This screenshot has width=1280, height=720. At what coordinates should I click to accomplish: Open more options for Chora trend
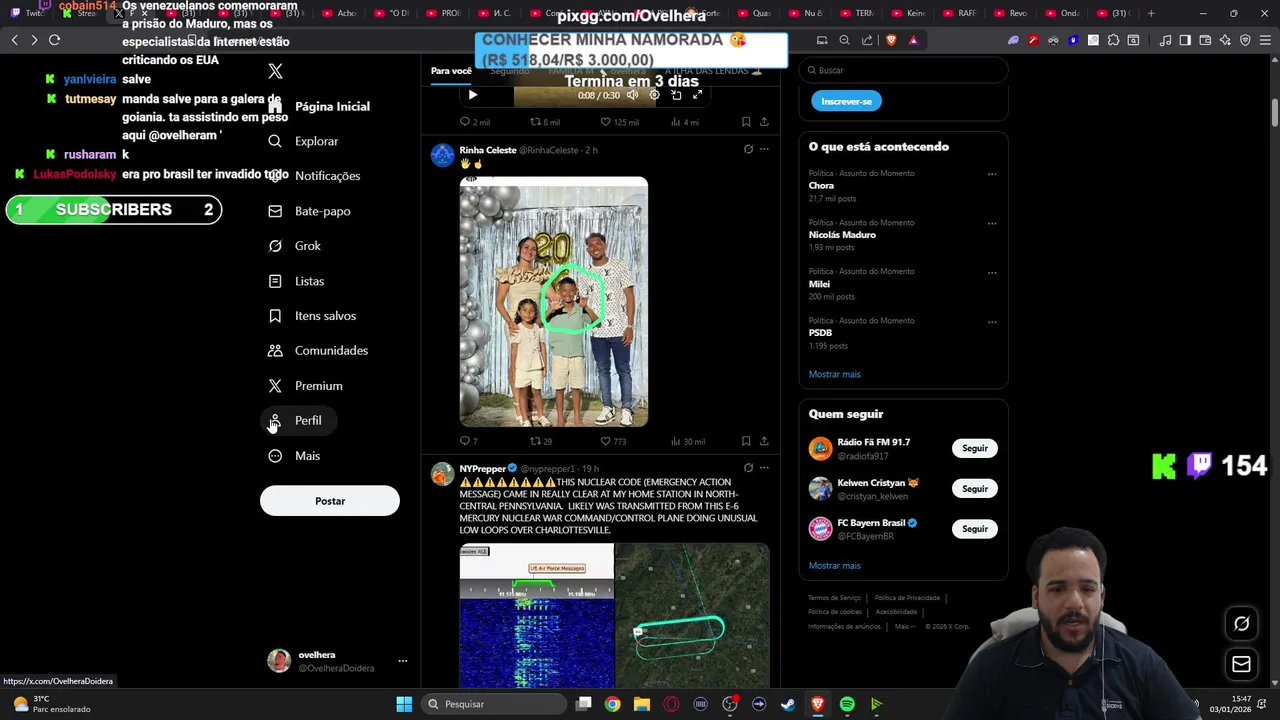[992, 174]
